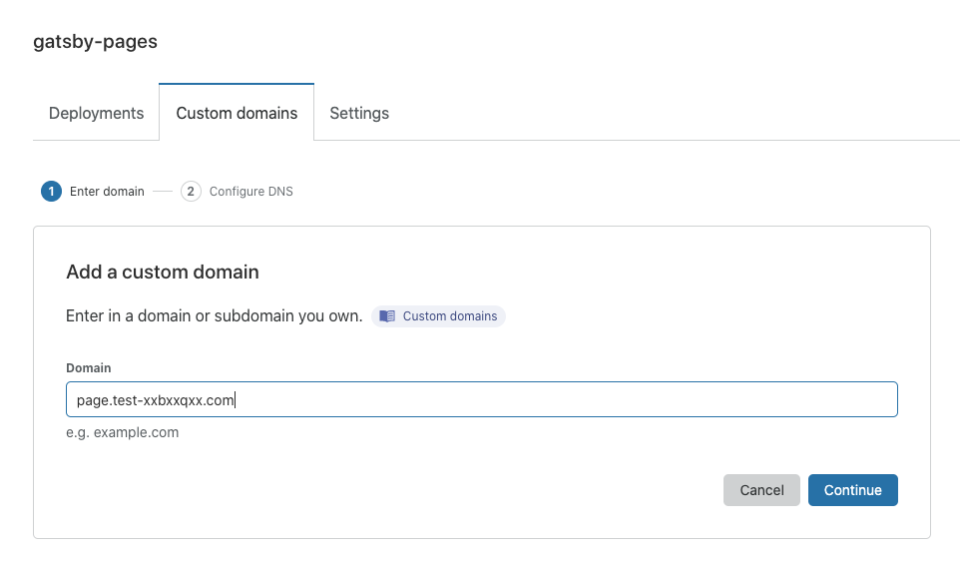Screen dimensions: 960x563
Task: Open the Deployments tab
Action: coord(96,113)
